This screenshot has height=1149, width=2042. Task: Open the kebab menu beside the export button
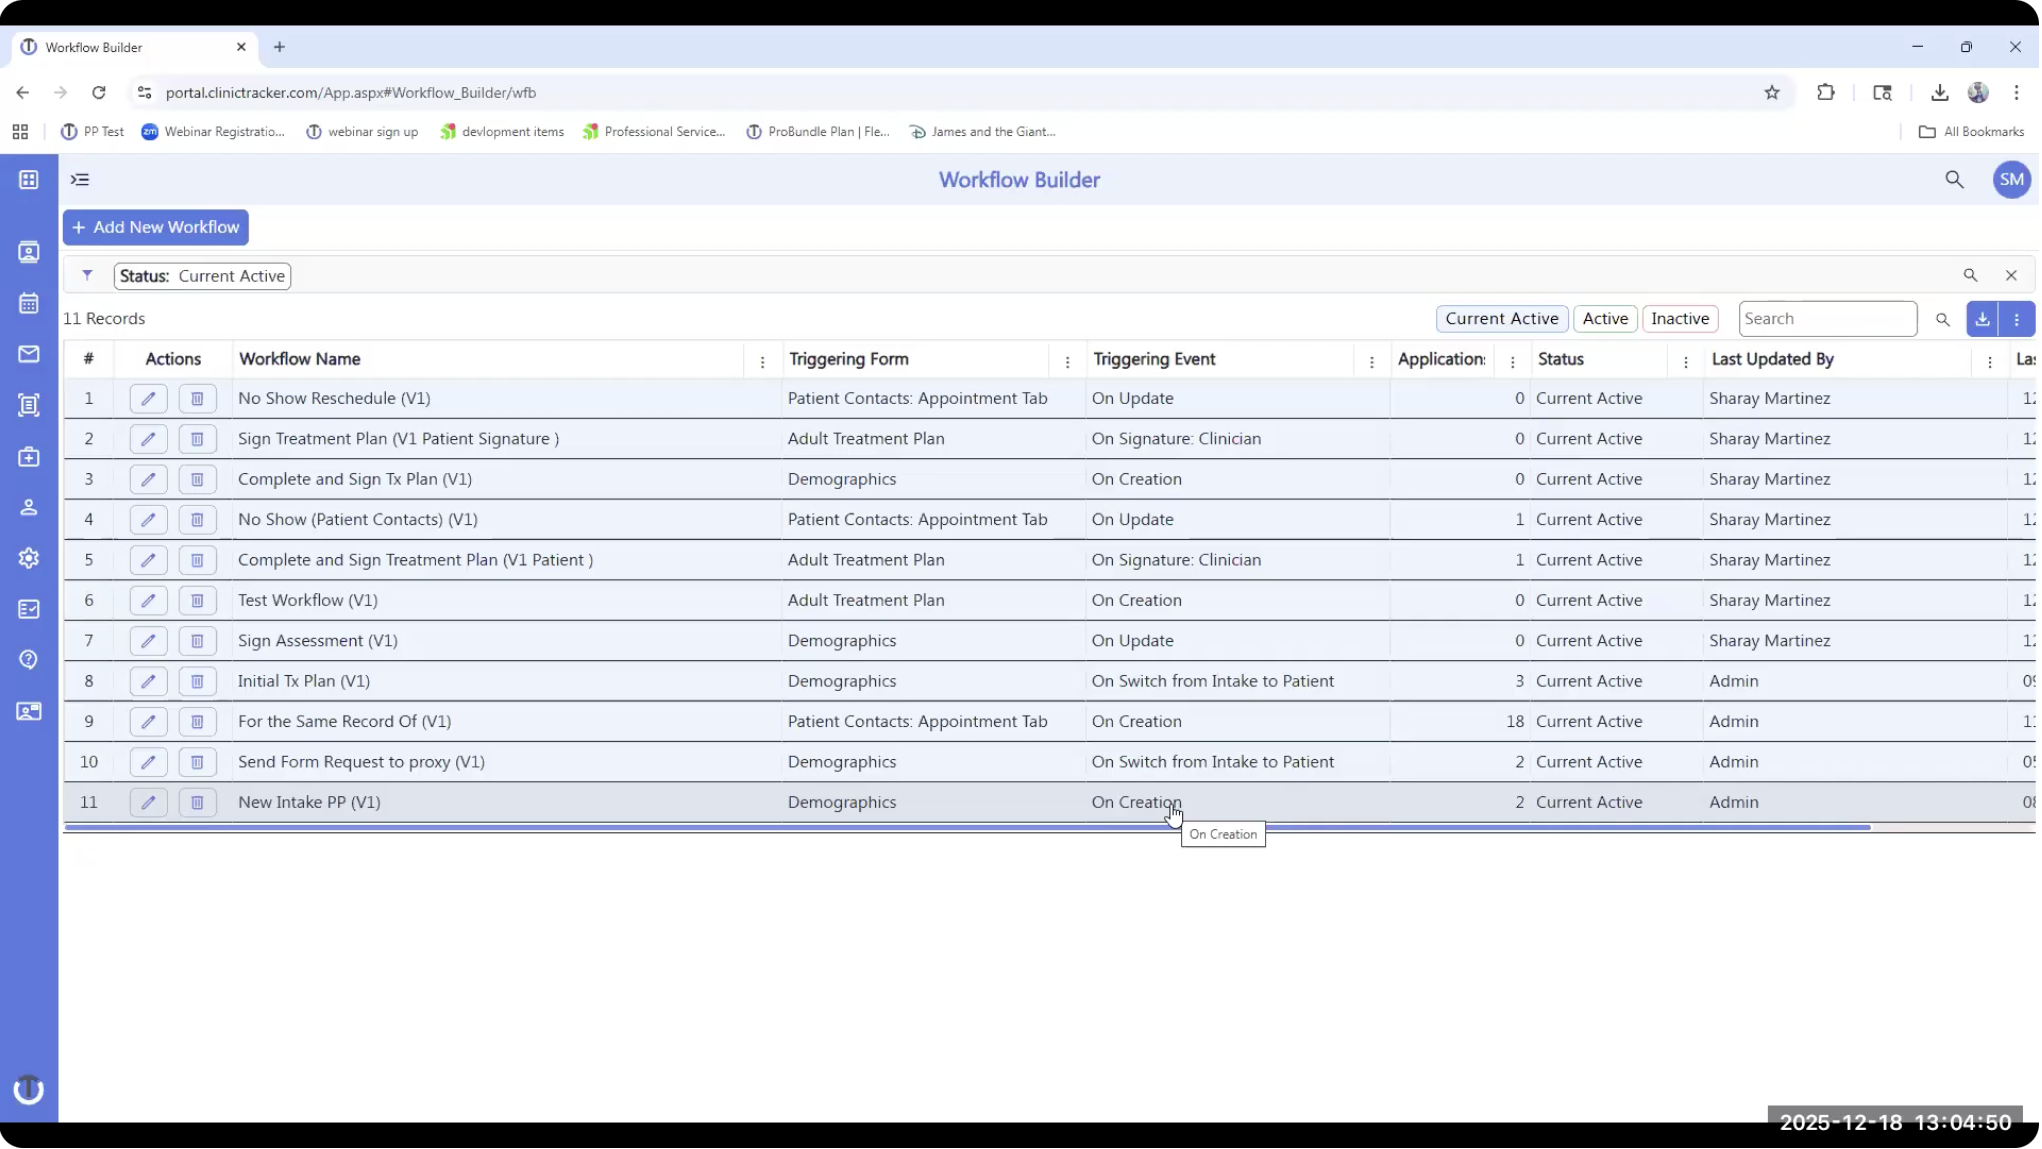click(2017, 319)
